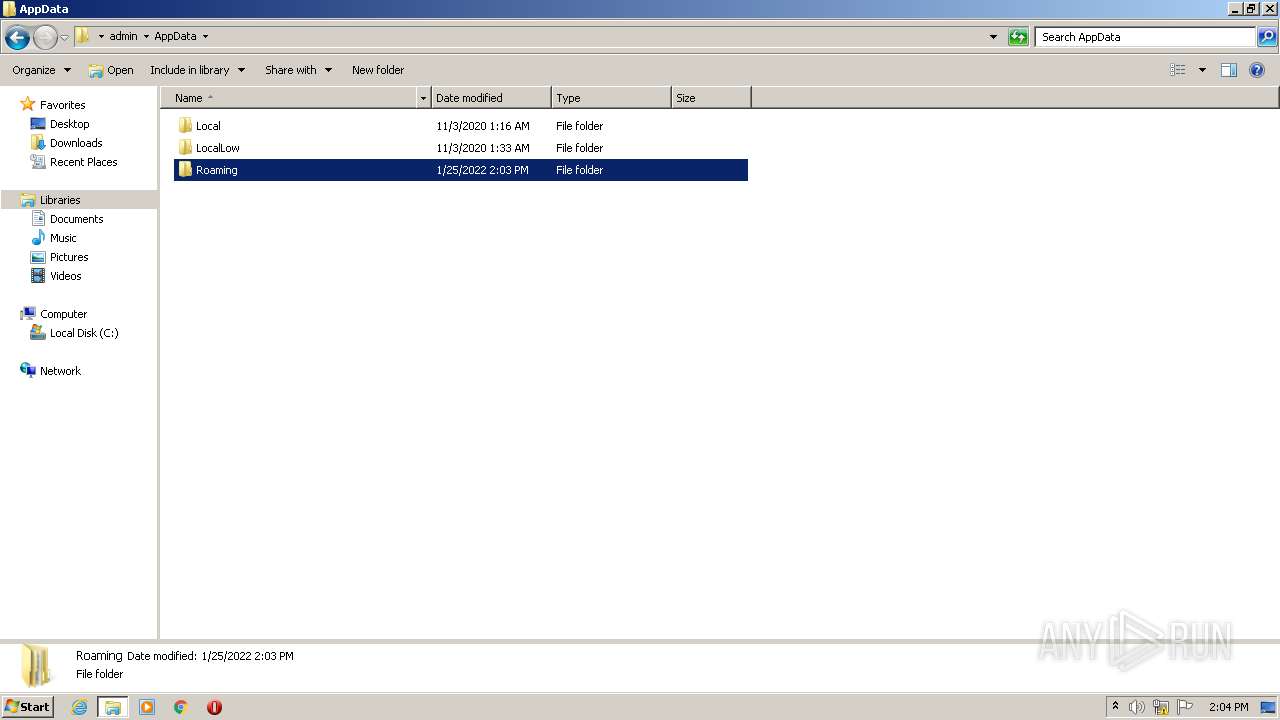Open the Music library
The width and height of the screenshot is (1280, 720).
point(63,238)
